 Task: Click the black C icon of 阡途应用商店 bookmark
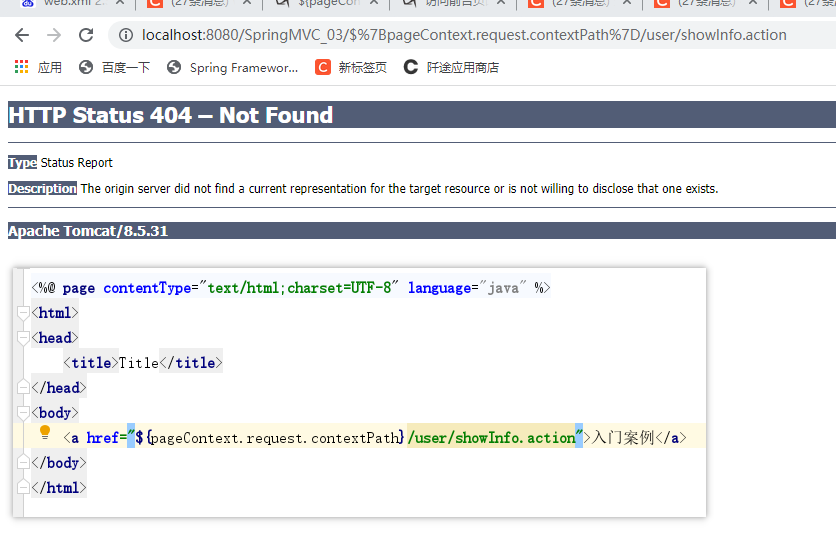tap(411, 67)
